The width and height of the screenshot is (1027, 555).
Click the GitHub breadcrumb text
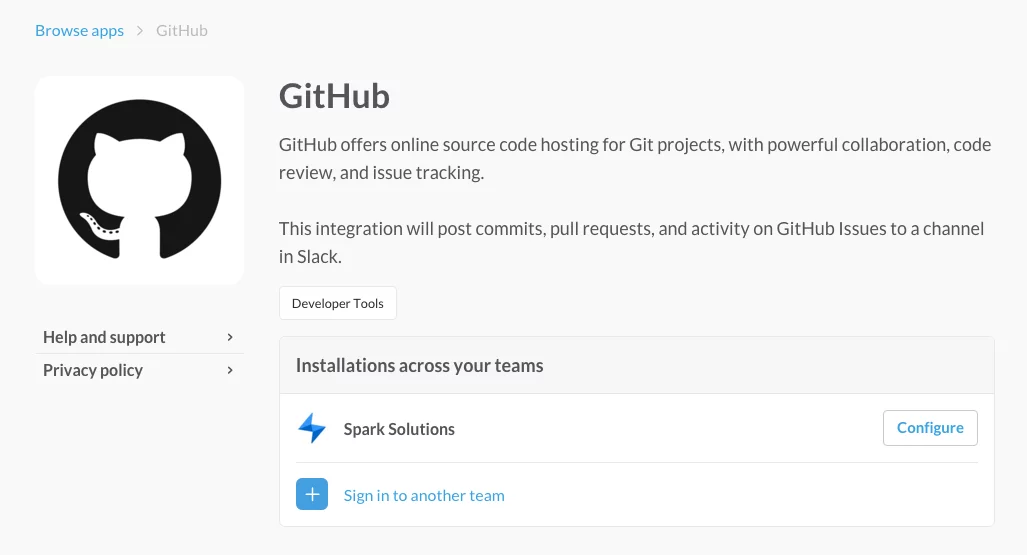pos(181,31)
